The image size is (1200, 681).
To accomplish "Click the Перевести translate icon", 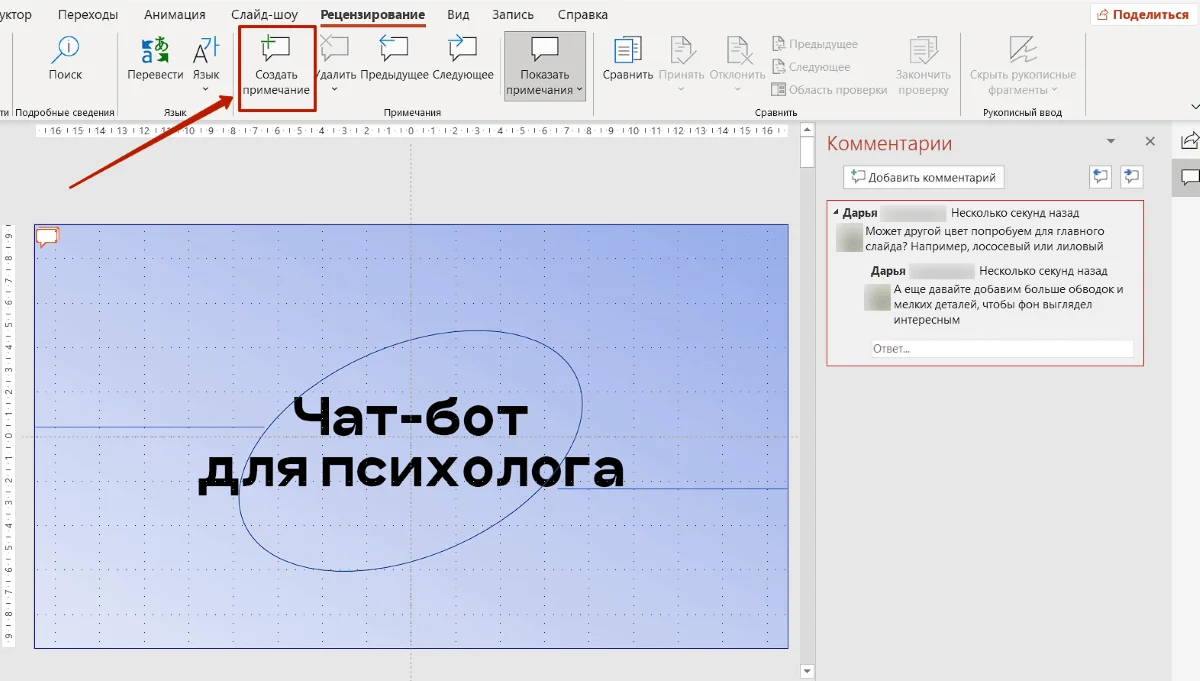I will [x=155, y=50].
